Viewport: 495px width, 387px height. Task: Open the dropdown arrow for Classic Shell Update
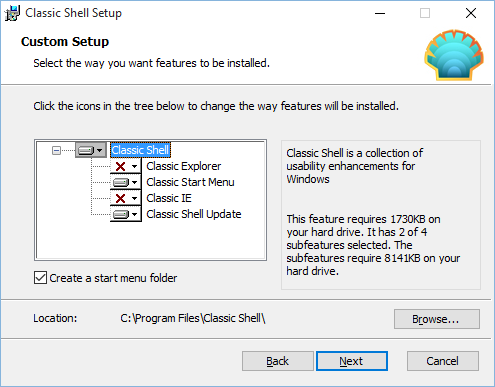click(x=134, y=214)
